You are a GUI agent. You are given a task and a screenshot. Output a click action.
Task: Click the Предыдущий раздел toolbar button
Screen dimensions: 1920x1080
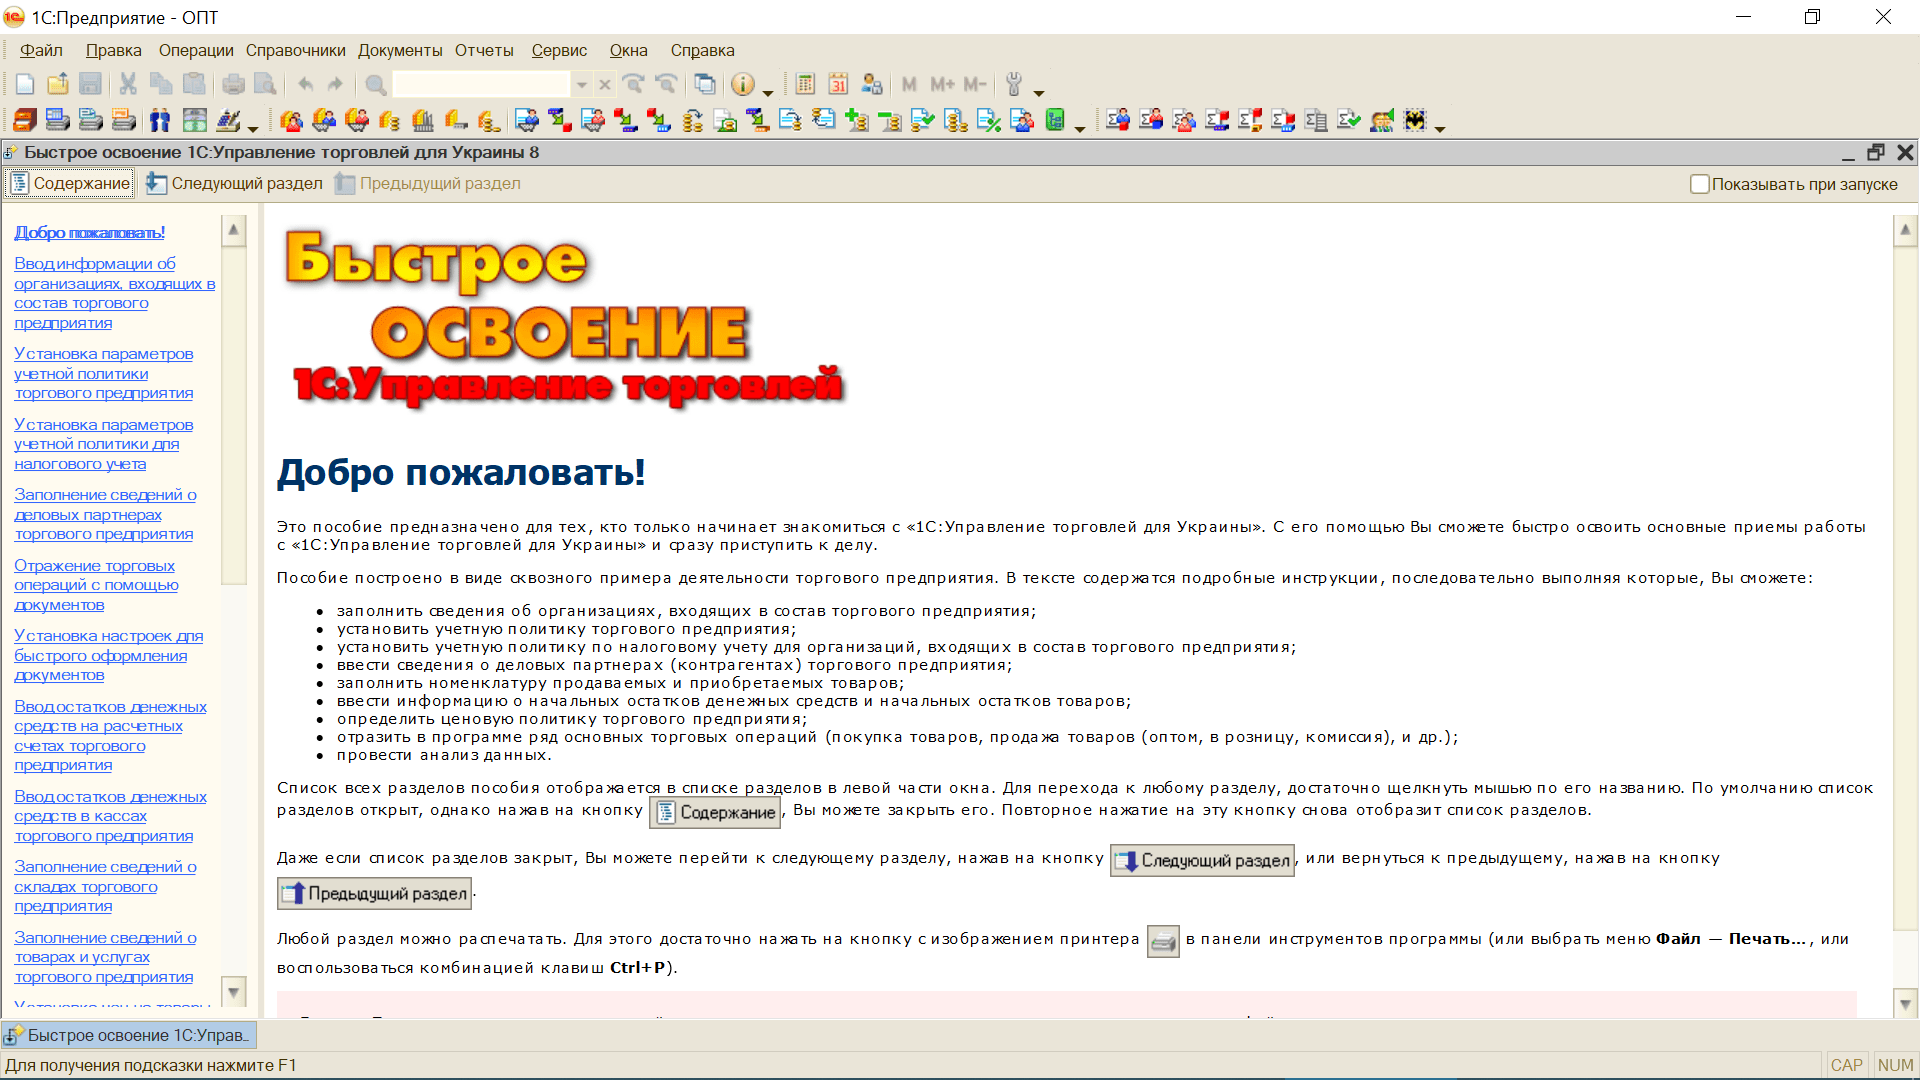[x=427, y=183]
